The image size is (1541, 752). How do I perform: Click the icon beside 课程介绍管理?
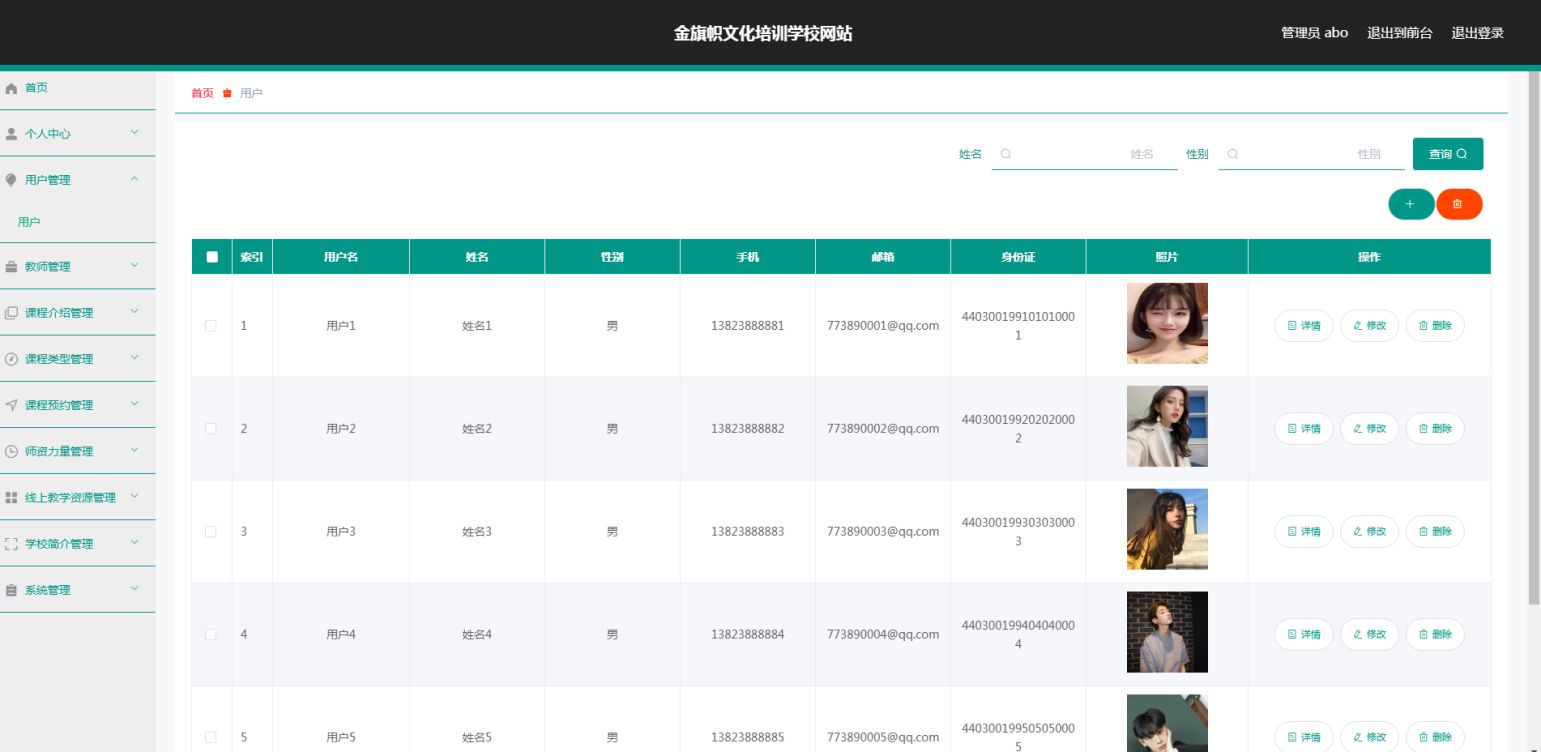(x=12, y=313)
